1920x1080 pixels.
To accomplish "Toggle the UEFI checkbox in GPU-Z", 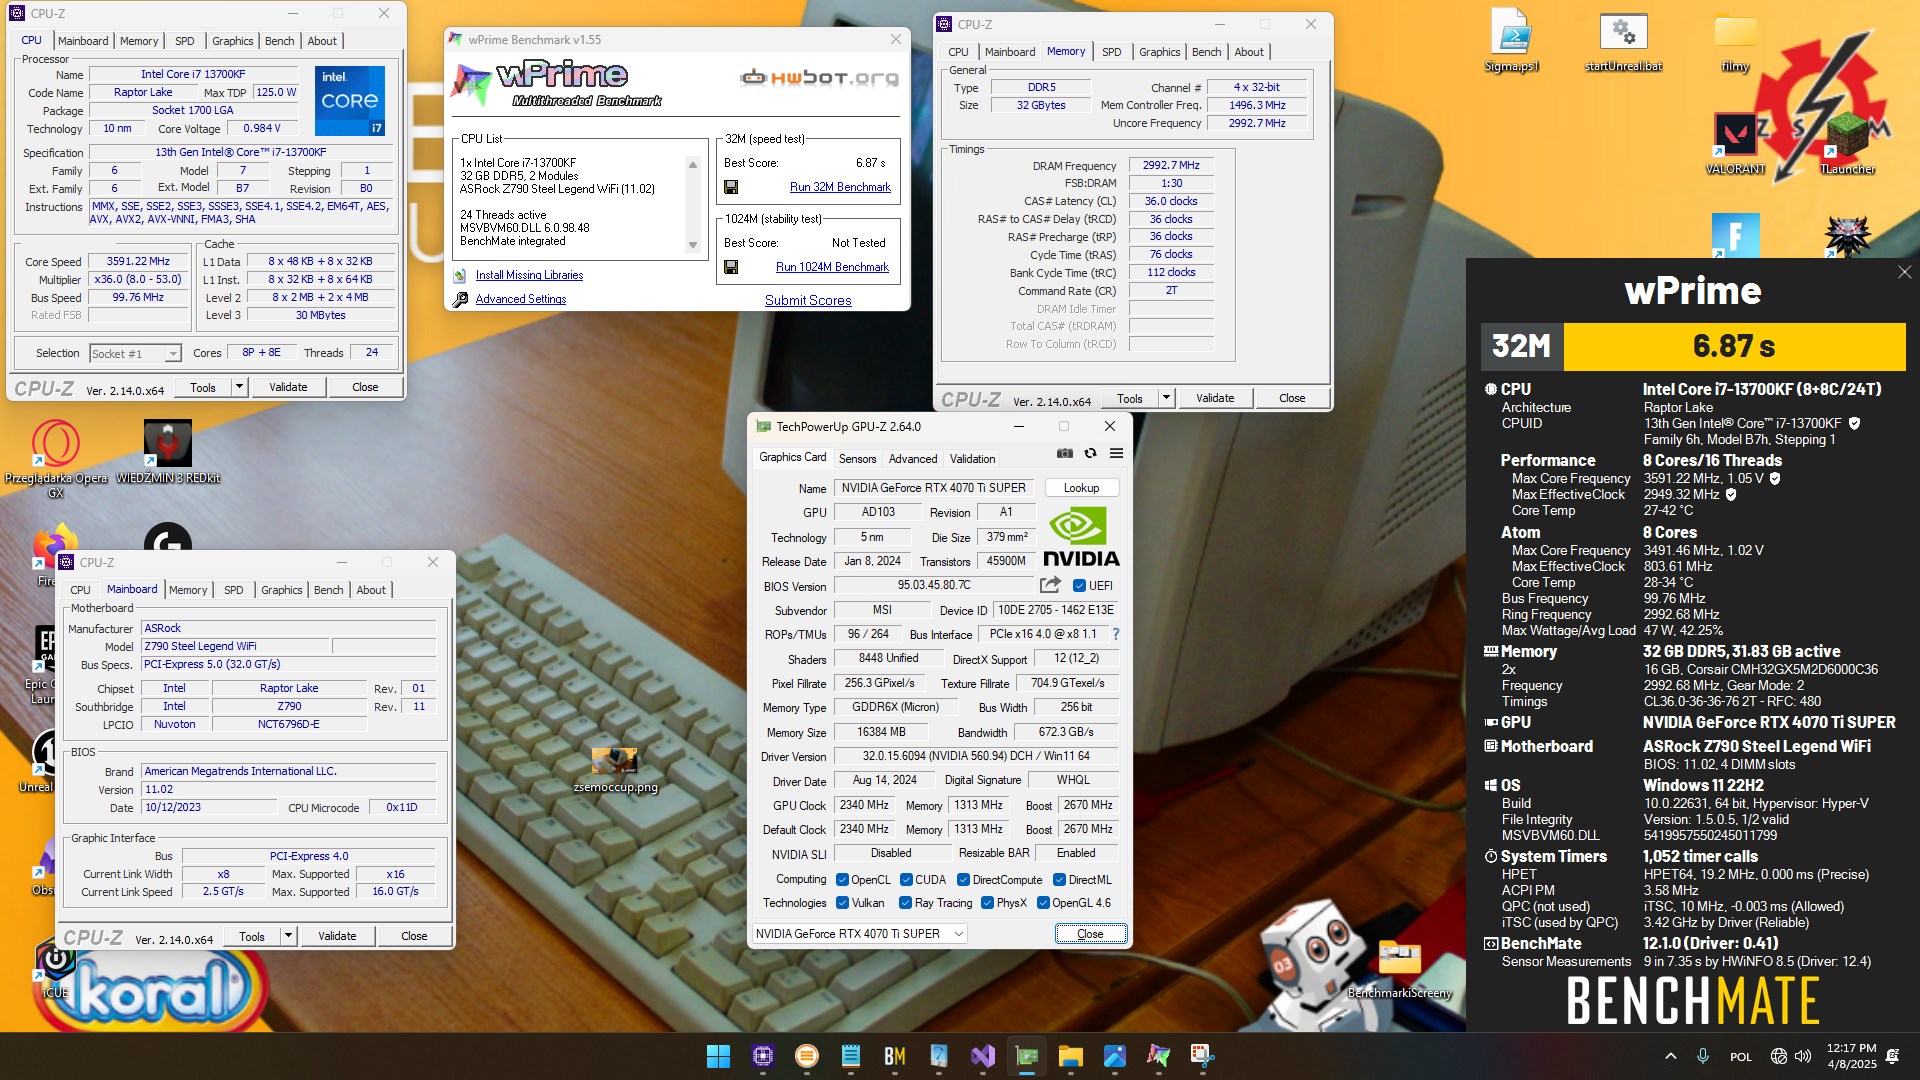I will pos(1079,586).
